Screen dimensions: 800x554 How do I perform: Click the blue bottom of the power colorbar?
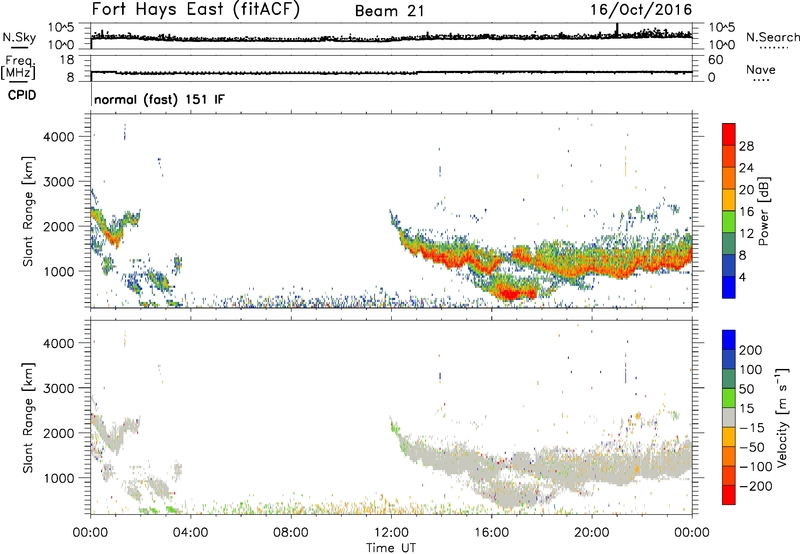tap(729, 288)
